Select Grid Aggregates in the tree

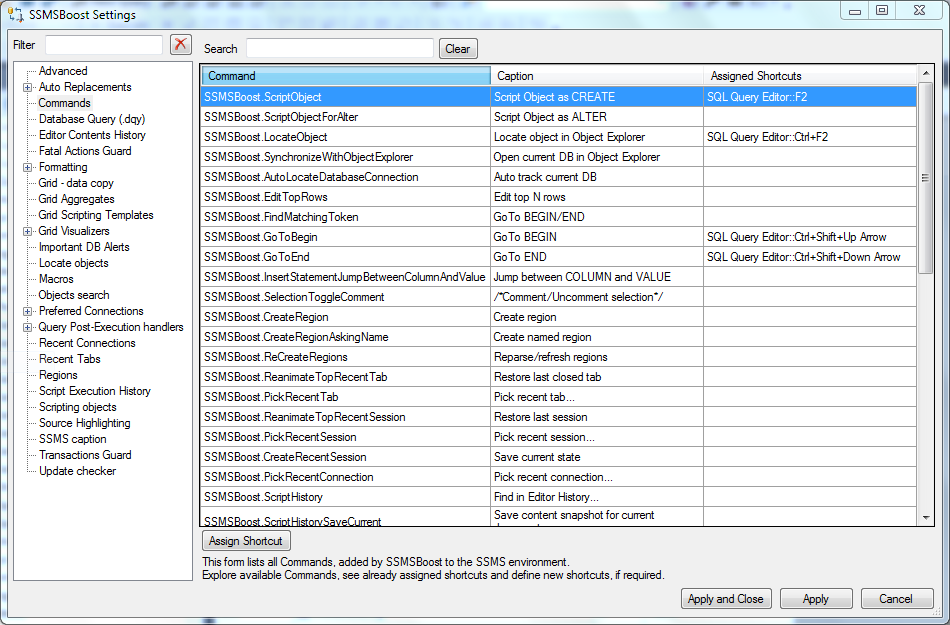tap(76, 199)
